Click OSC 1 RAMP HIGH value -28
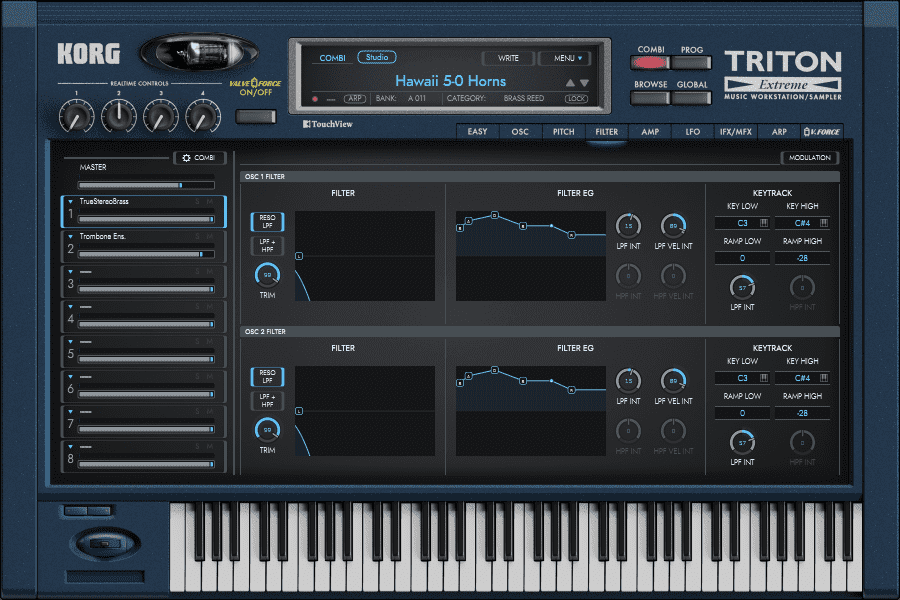This screenshot has height=600, width=900. pos(802,258)
